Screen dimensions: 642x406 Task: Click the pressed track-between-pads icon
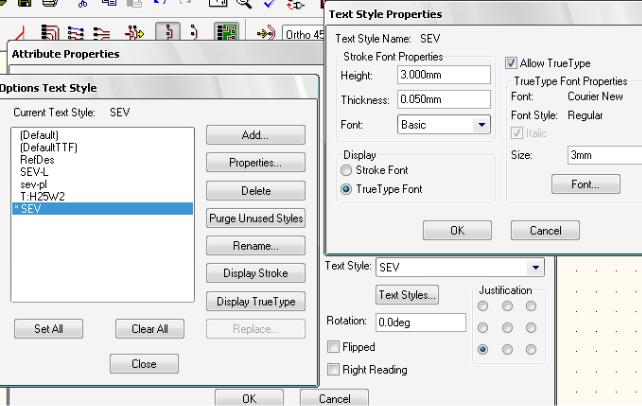(168, 32)
